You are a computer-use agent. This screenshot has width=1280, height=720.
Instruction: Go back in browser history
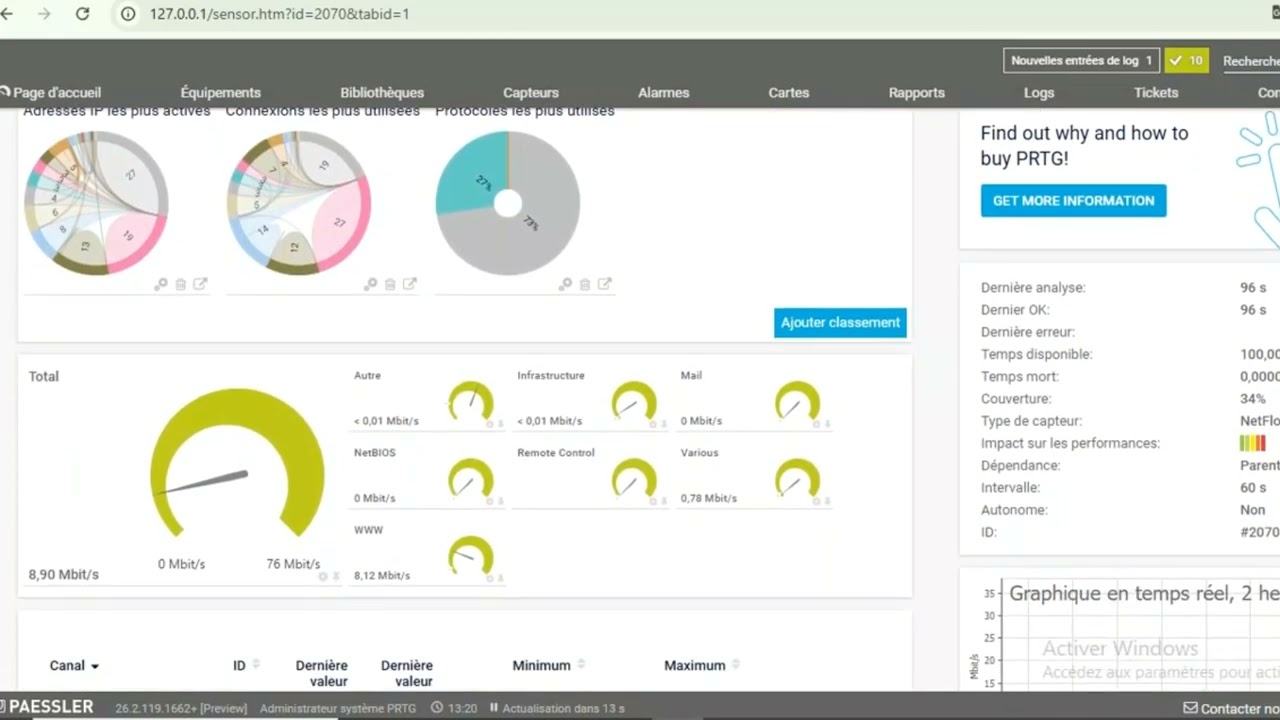[7, 14]
